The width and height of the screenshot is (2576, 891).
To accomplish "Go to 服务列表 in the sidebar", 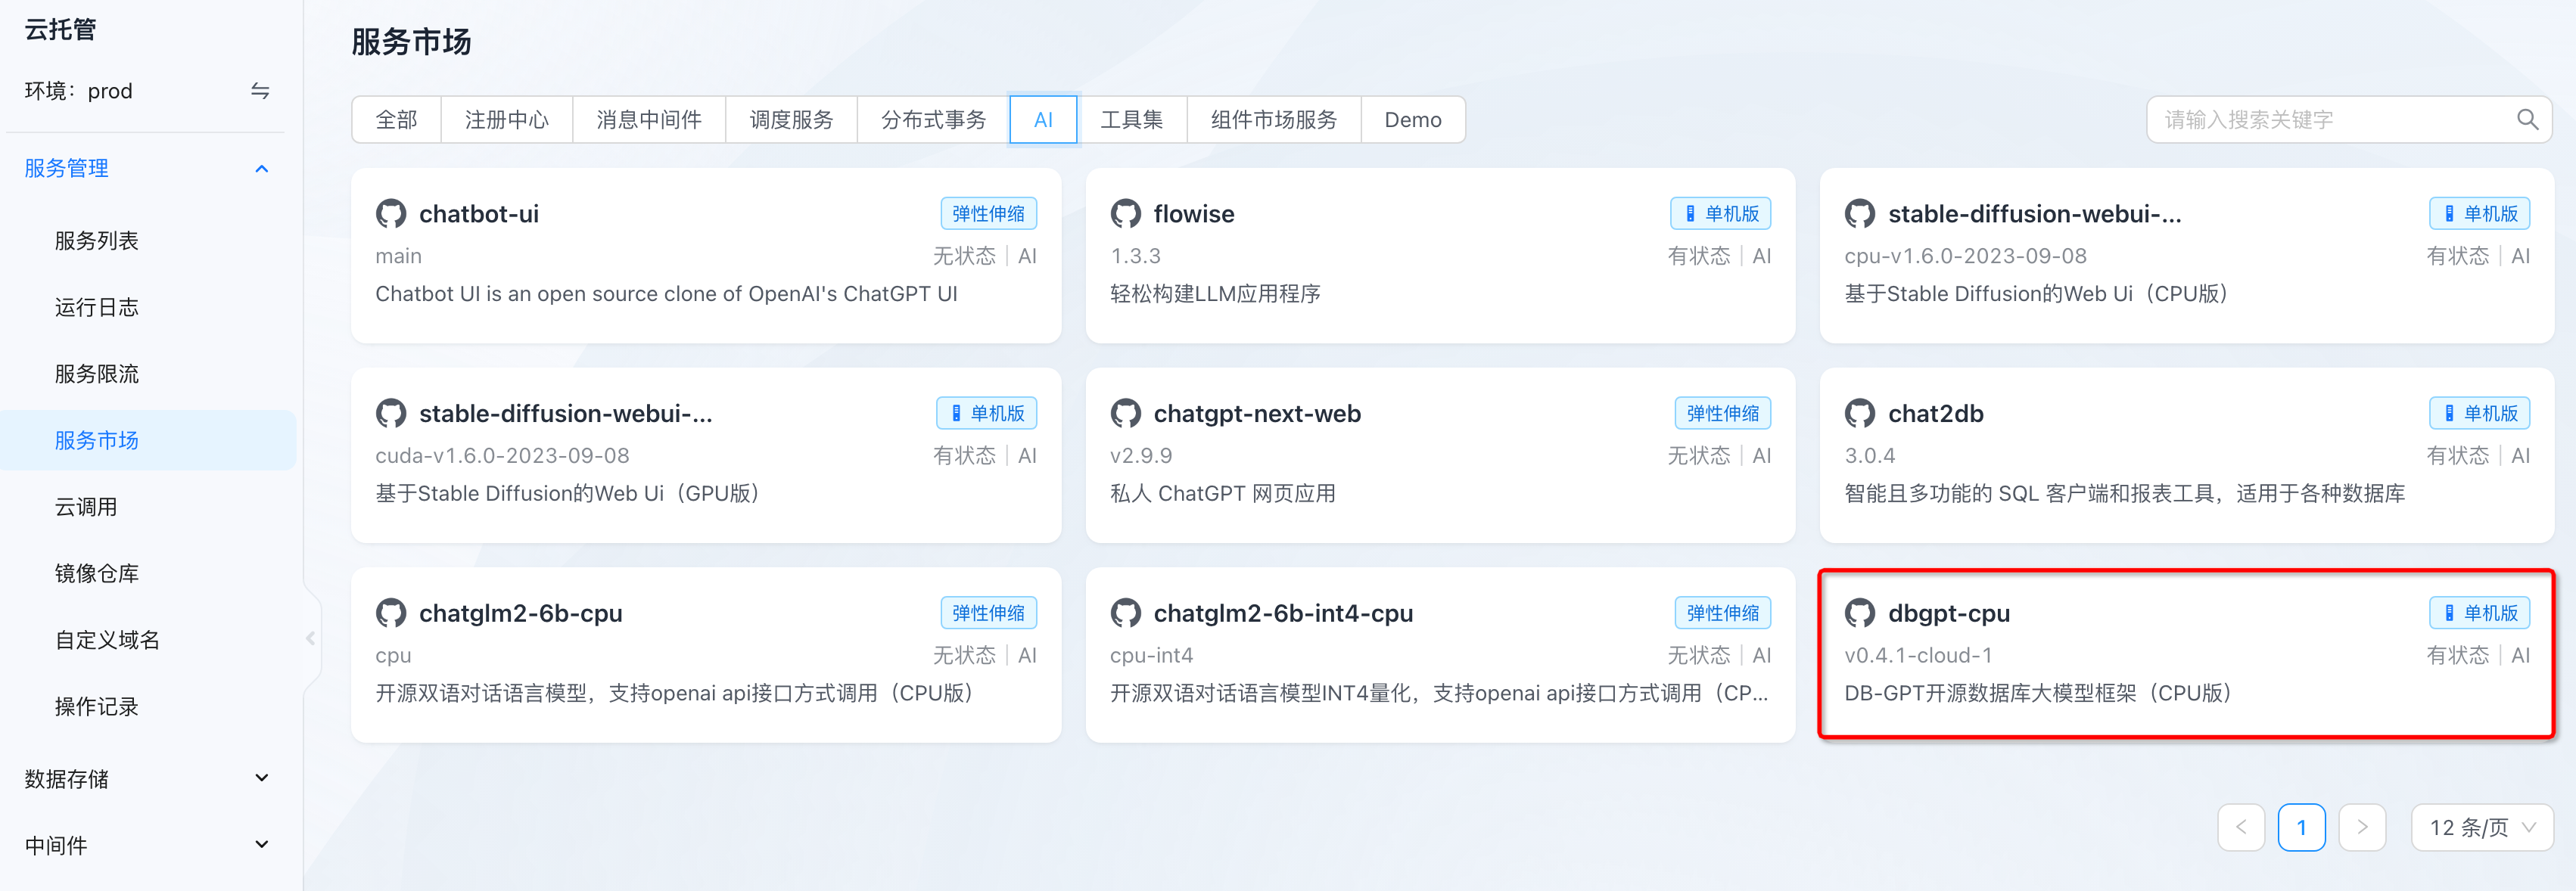I will click(97, 241).
